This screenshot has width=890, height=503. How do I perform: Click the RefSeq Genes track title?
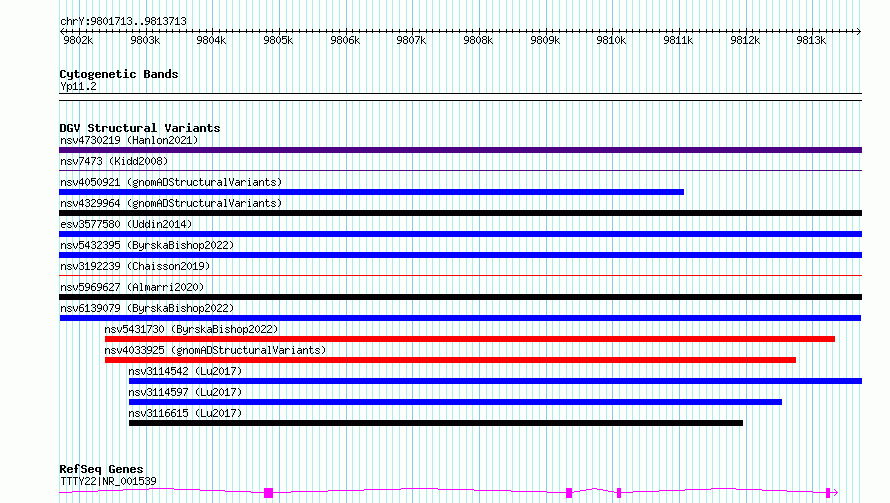101,469
